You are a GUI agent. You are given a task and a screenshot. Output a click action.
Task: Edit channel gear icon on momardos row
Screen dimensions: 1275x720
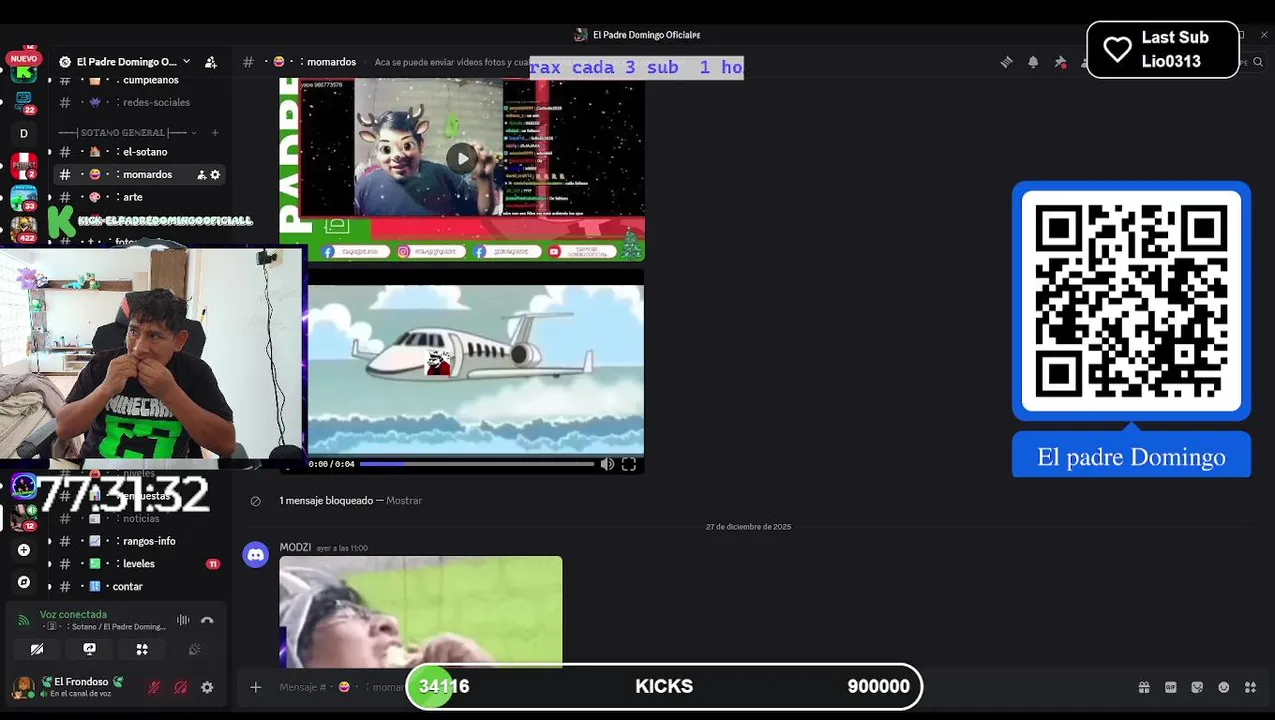[215, 174]
